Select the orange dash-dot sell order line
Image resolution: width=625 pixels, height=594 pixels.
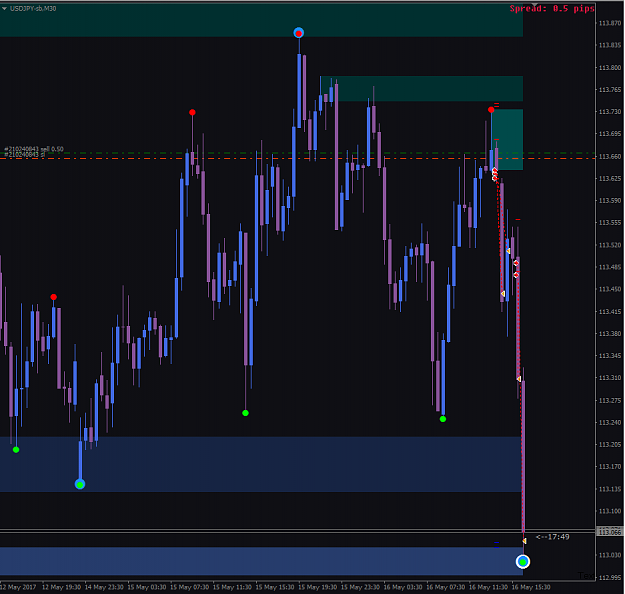297,159
